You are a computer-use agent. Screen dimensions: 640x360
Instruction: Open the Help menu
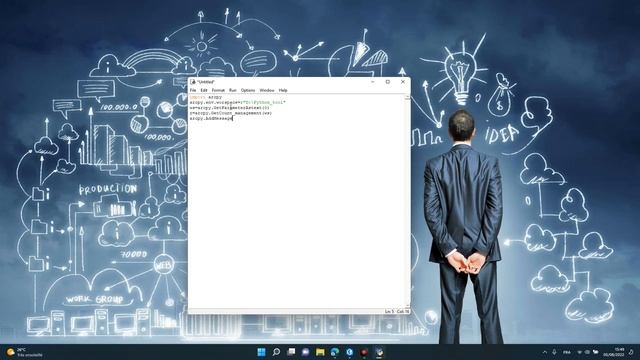coord(283,90)
